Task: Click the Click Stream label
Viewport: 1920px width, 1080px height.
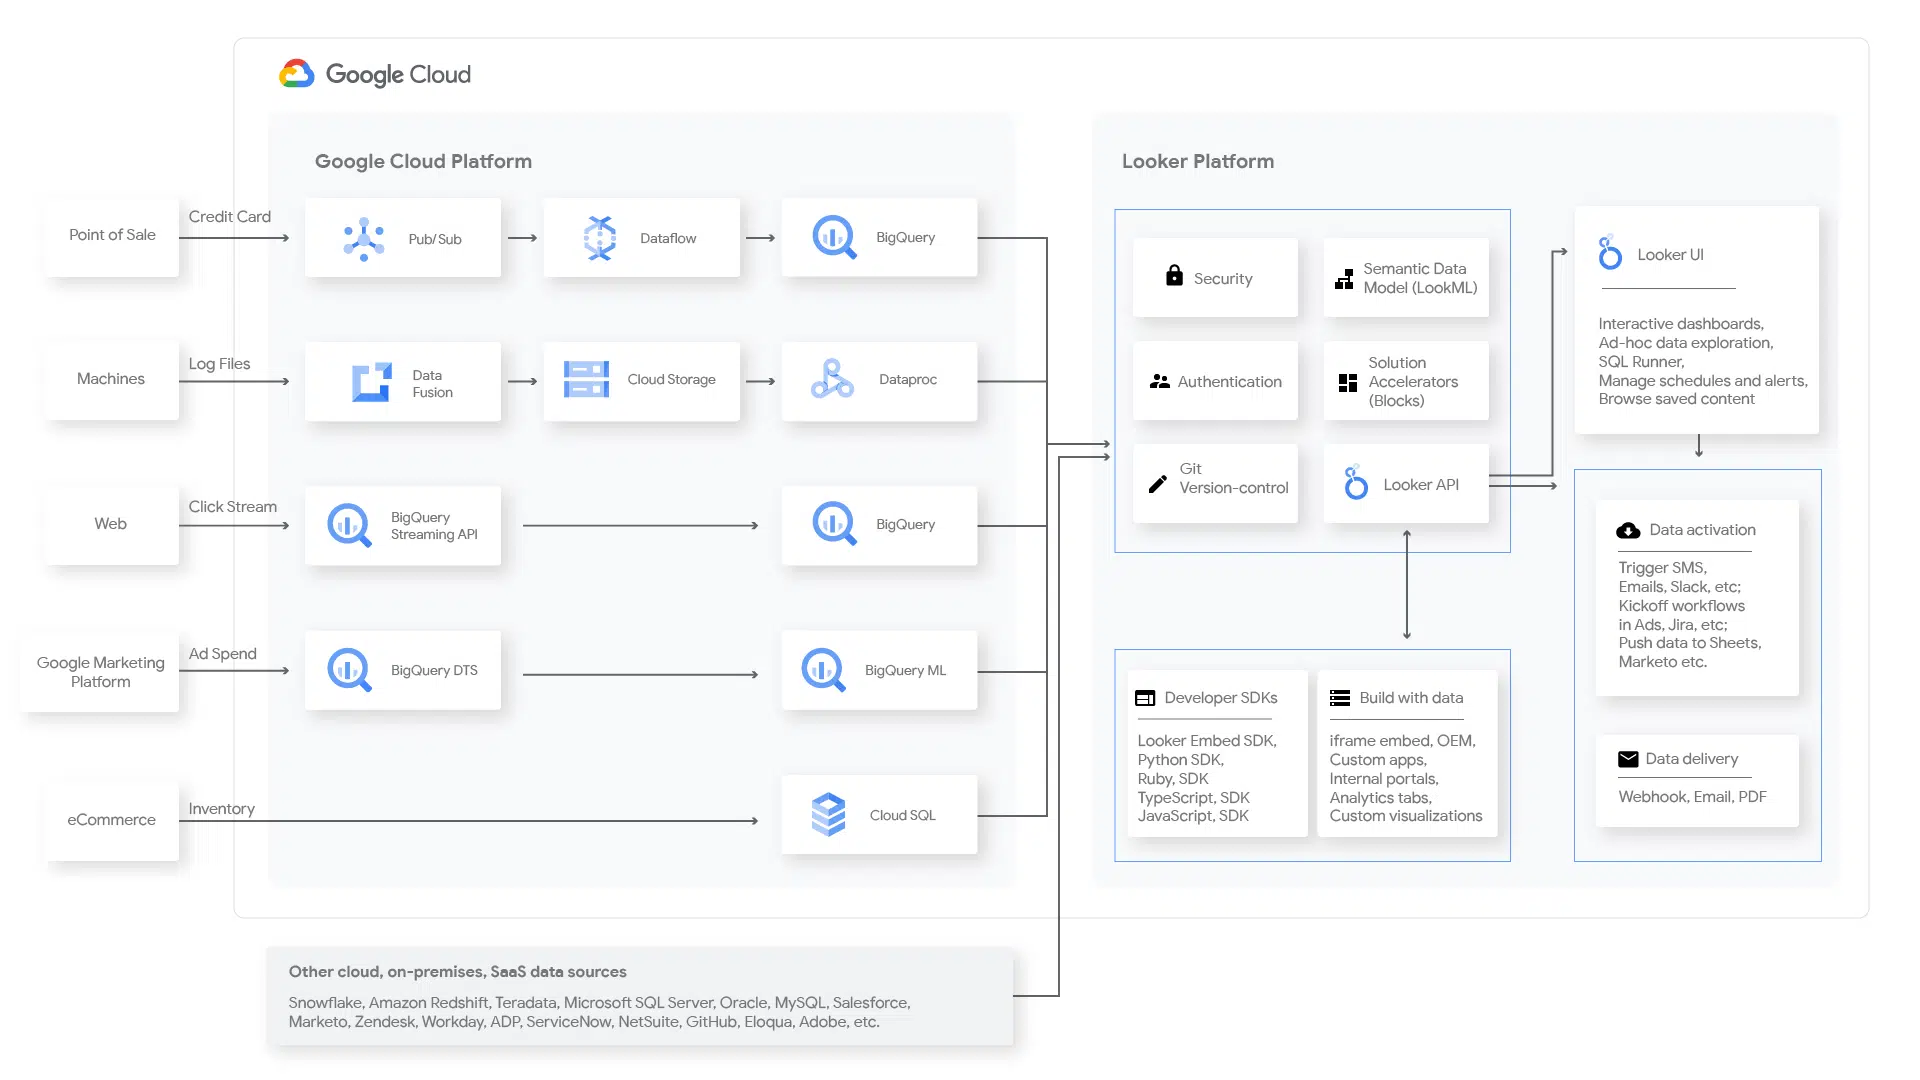Action: click(233, 507)
